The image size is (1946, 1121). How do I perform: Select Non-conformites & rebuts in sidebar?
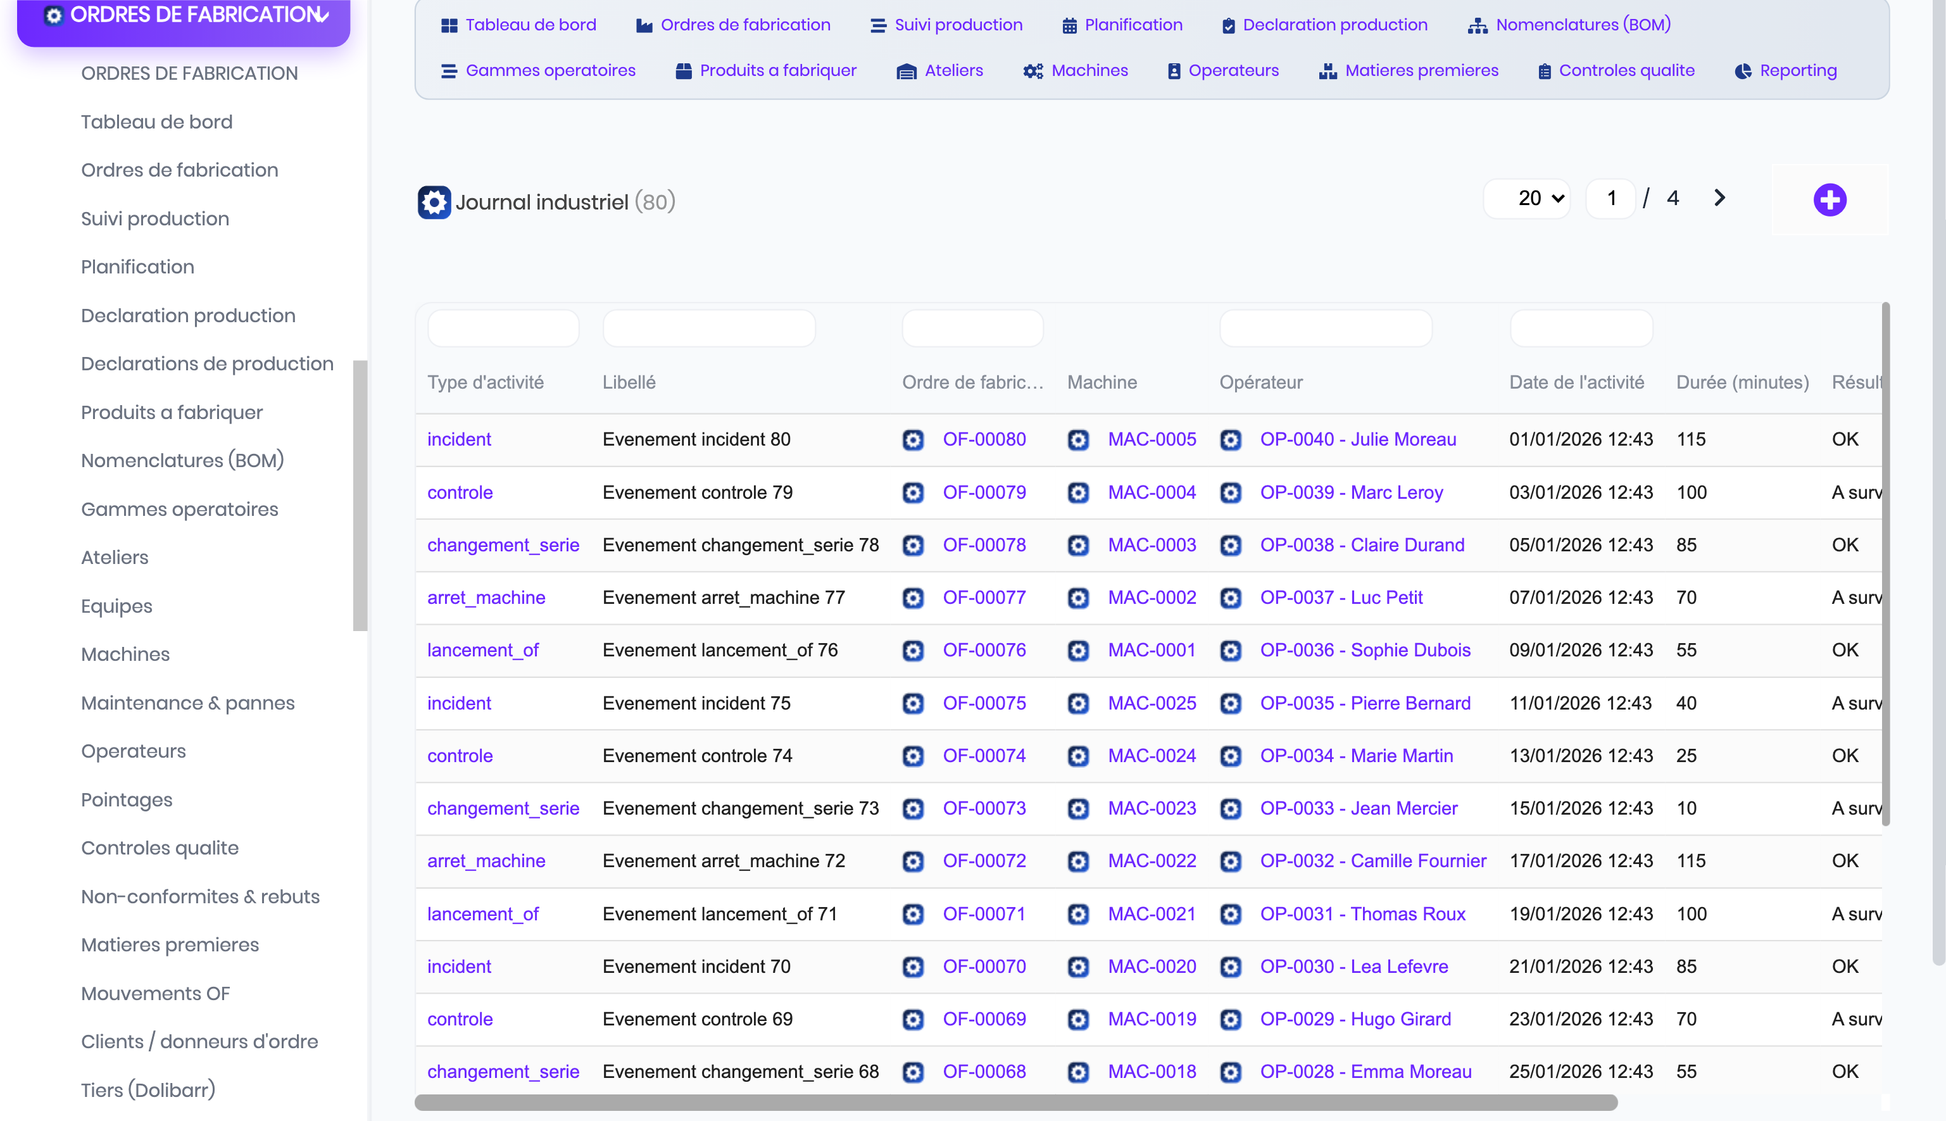200,897
